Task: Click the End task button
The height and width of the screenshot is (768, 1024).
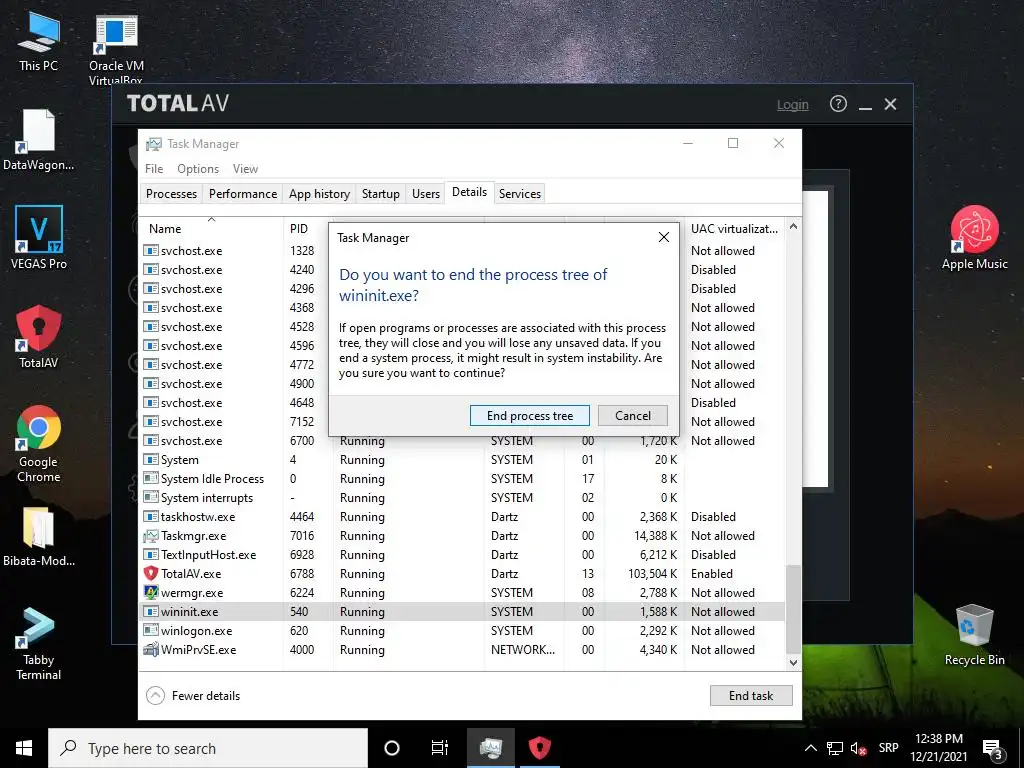Action: pos(751,696)
